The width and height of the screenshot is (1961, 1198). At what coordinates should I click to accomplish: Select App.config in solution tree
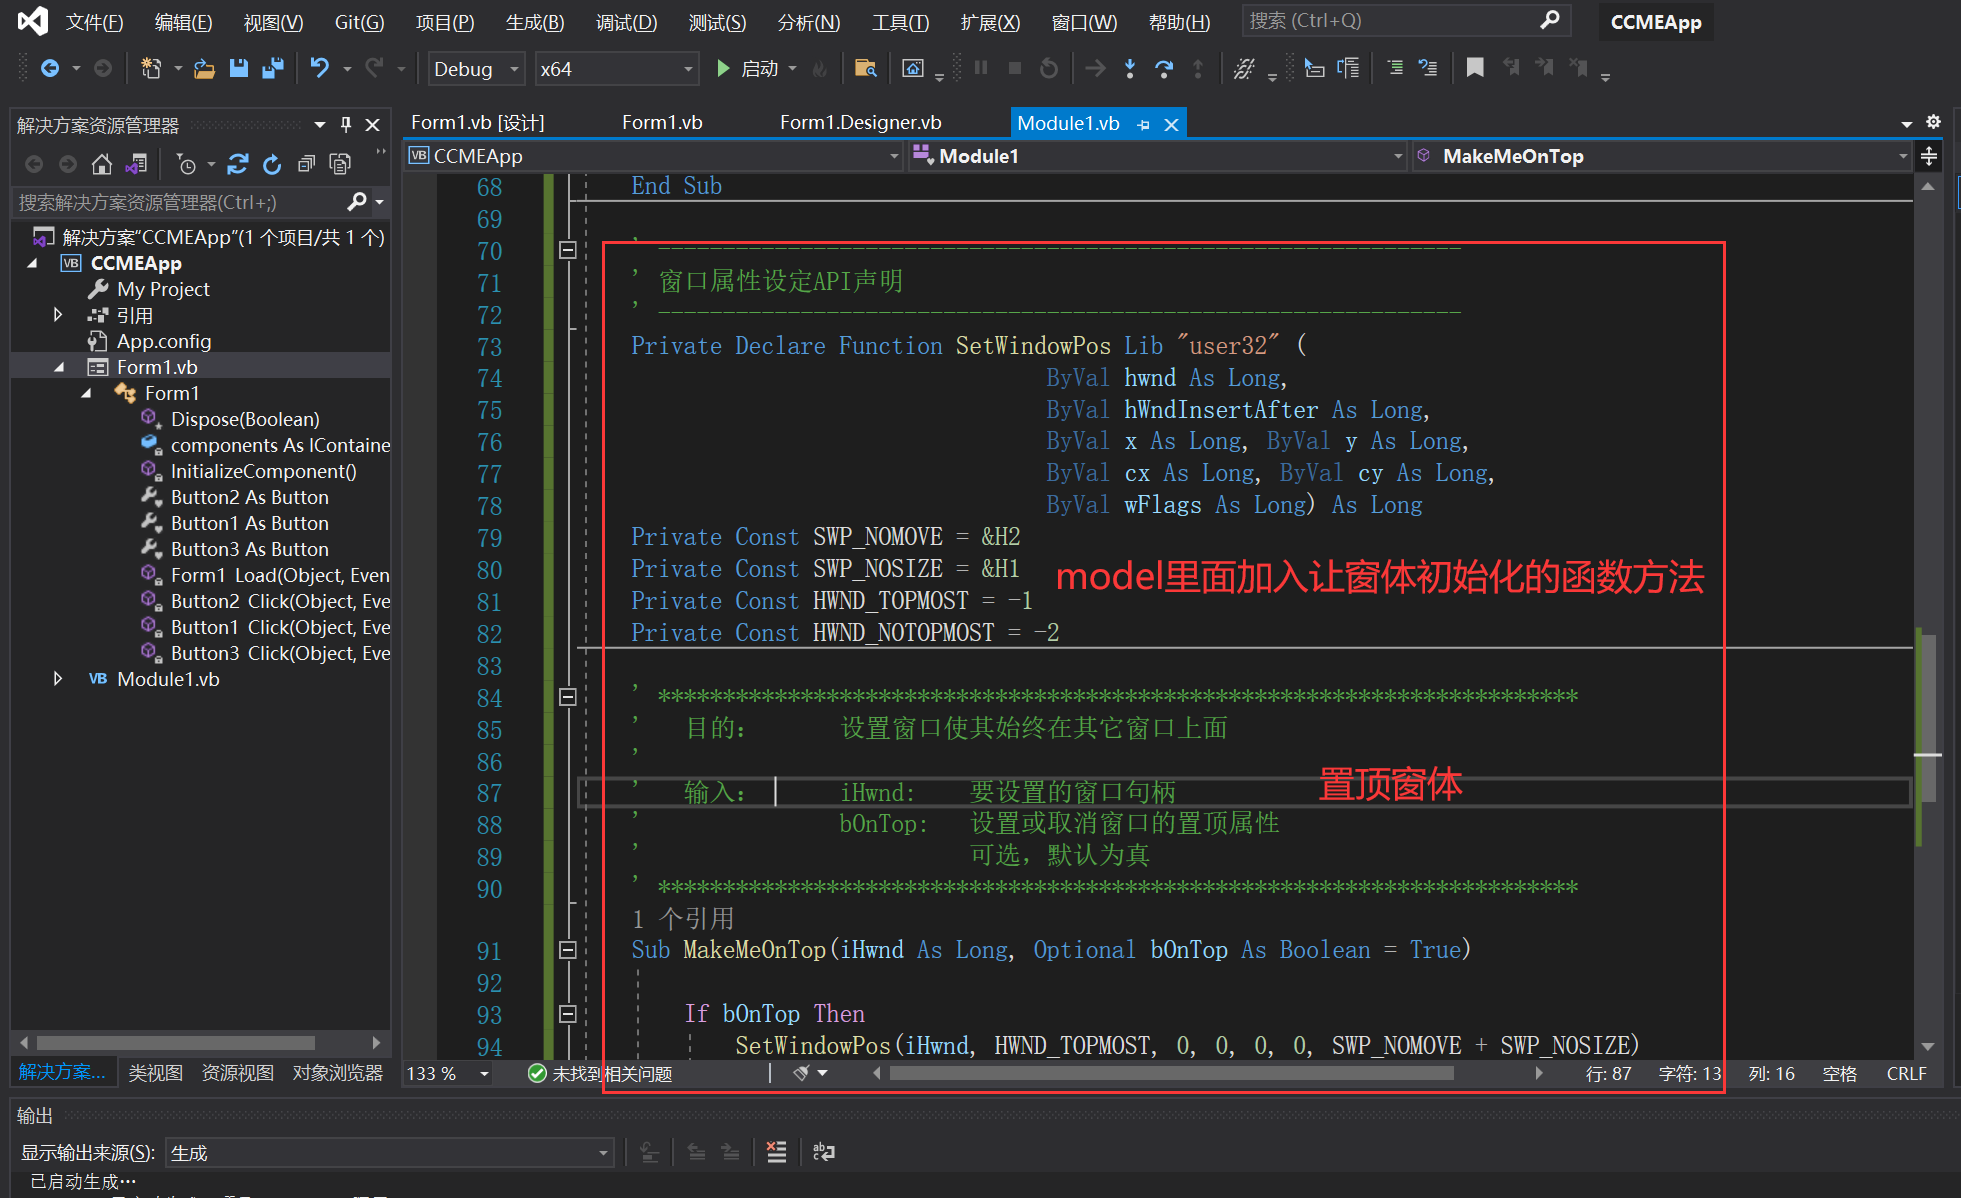(164, 341)
